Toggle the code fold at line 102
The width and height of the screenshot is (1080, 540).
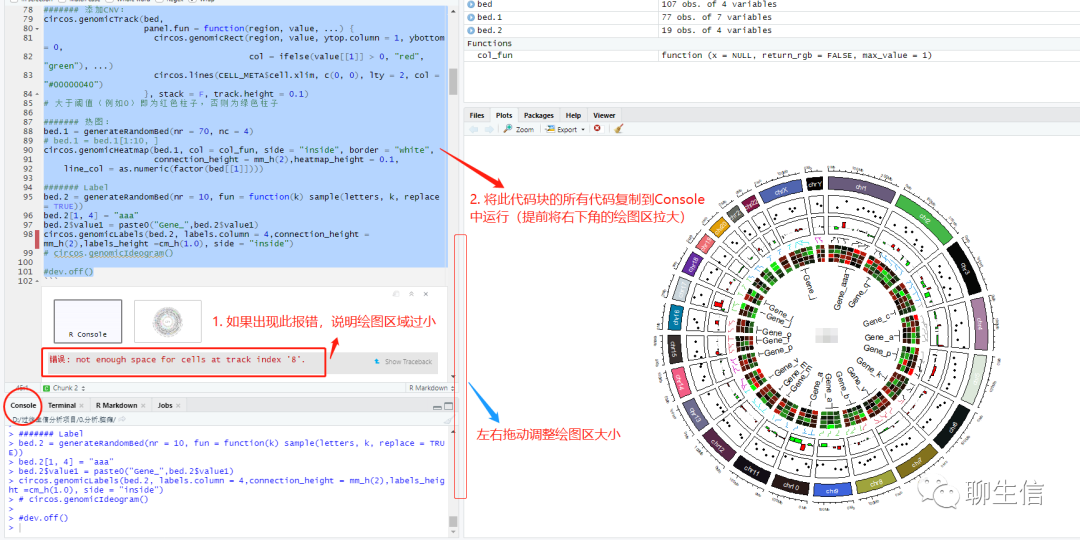click(x=36, y=281)
